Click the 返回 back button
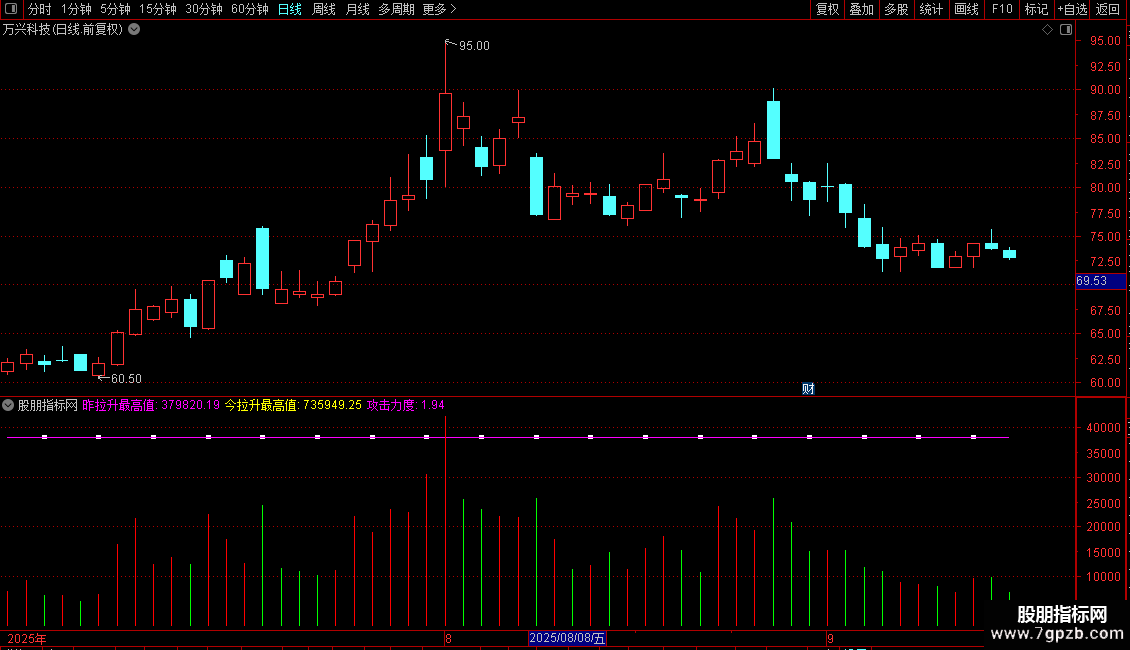 tap(1108, 9)
